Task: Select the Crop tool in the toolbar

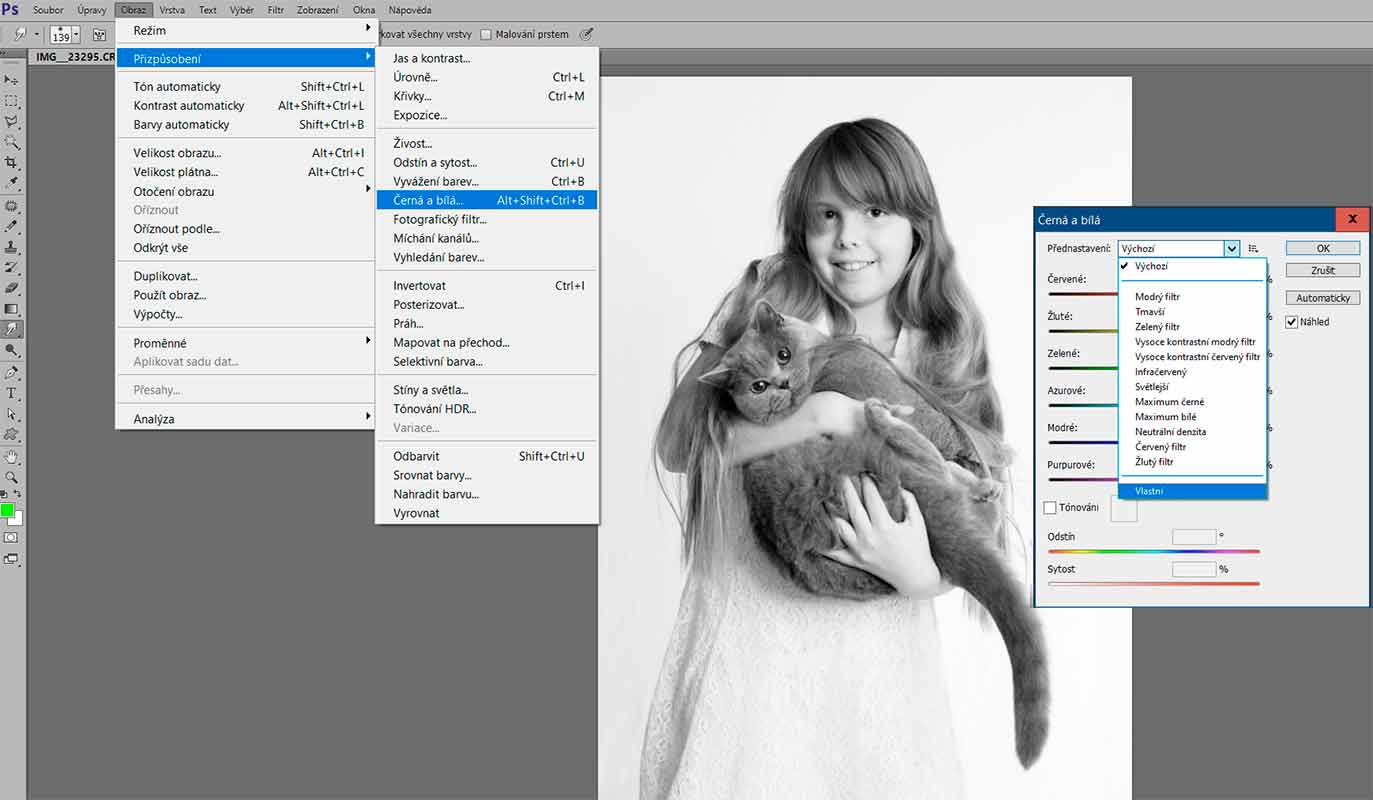Action: coord(12,162)
